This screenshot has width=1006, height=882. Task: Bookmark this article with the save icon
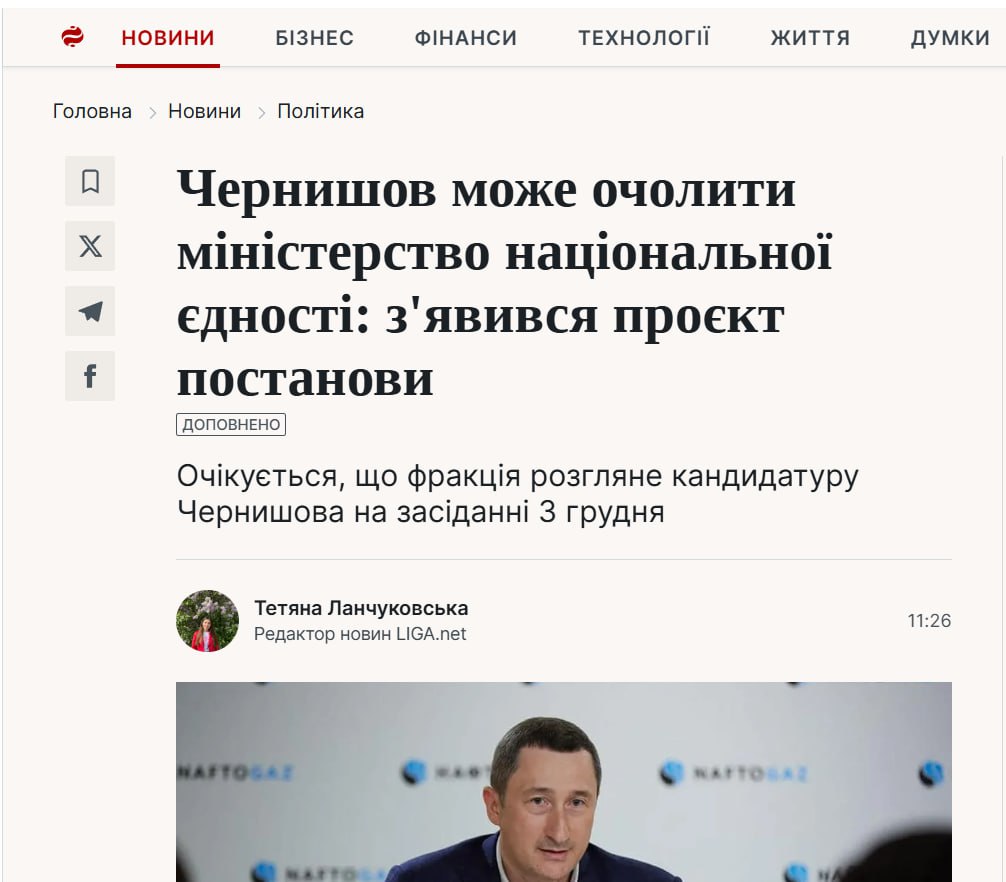coord(90,181)
